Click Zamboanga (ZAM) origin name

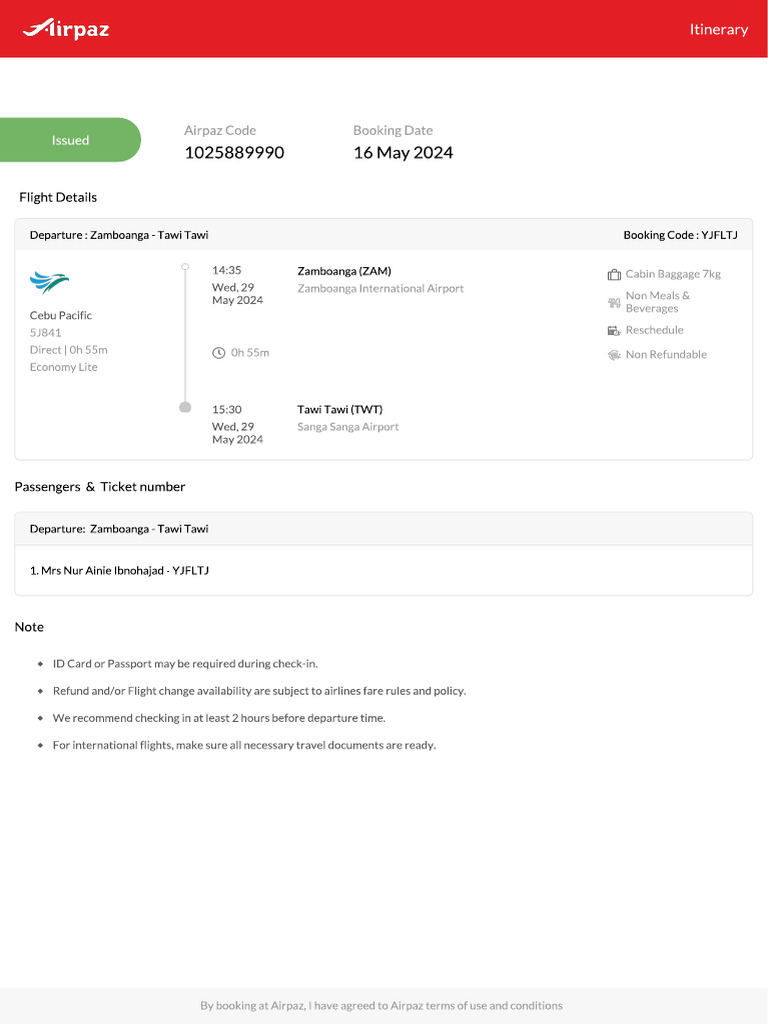pos(344,271)
